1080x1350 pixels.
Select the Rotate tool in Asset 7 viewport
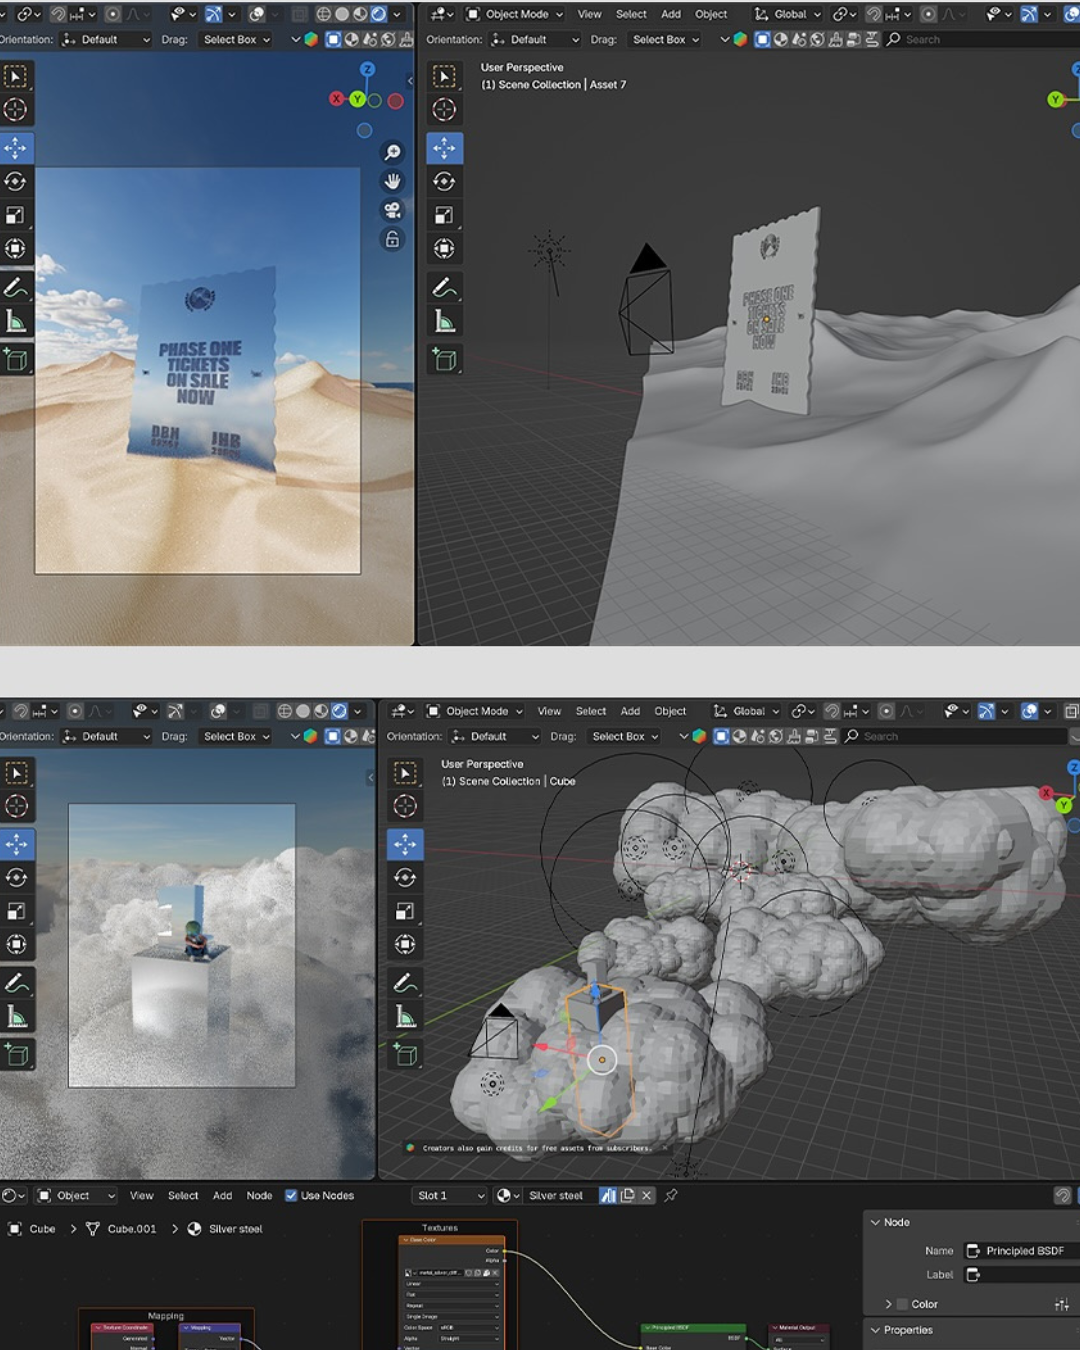(444, 182)
